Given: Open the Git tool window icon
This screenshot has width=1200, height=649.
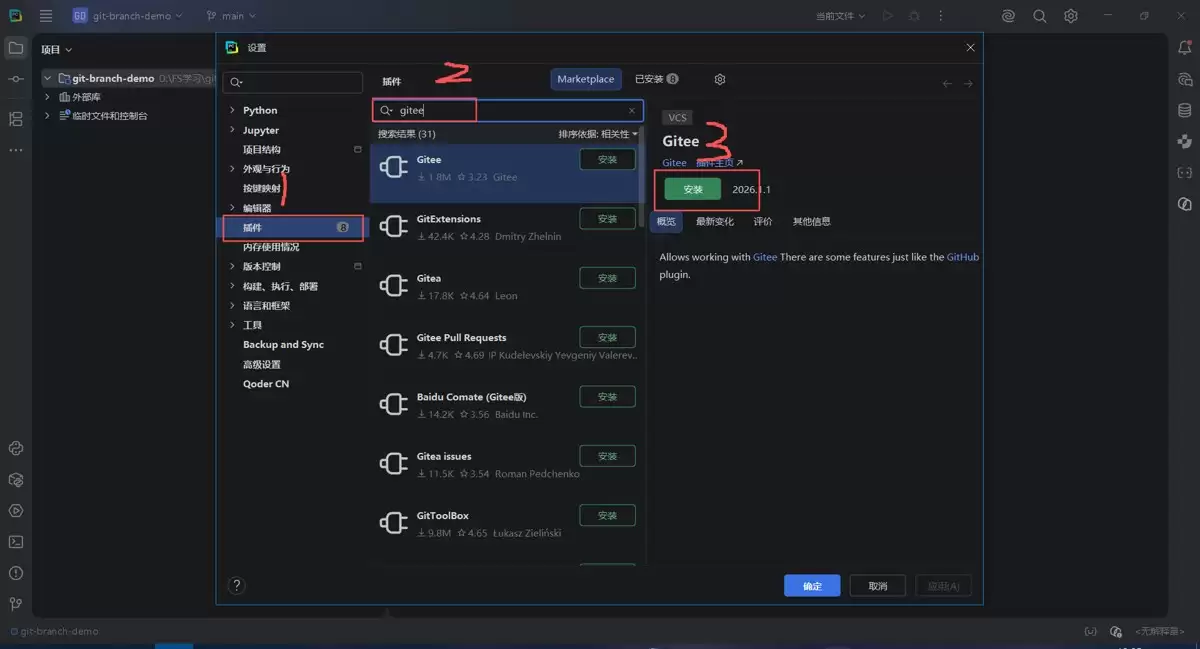Looking at the screenshot, I should (15, 604).
